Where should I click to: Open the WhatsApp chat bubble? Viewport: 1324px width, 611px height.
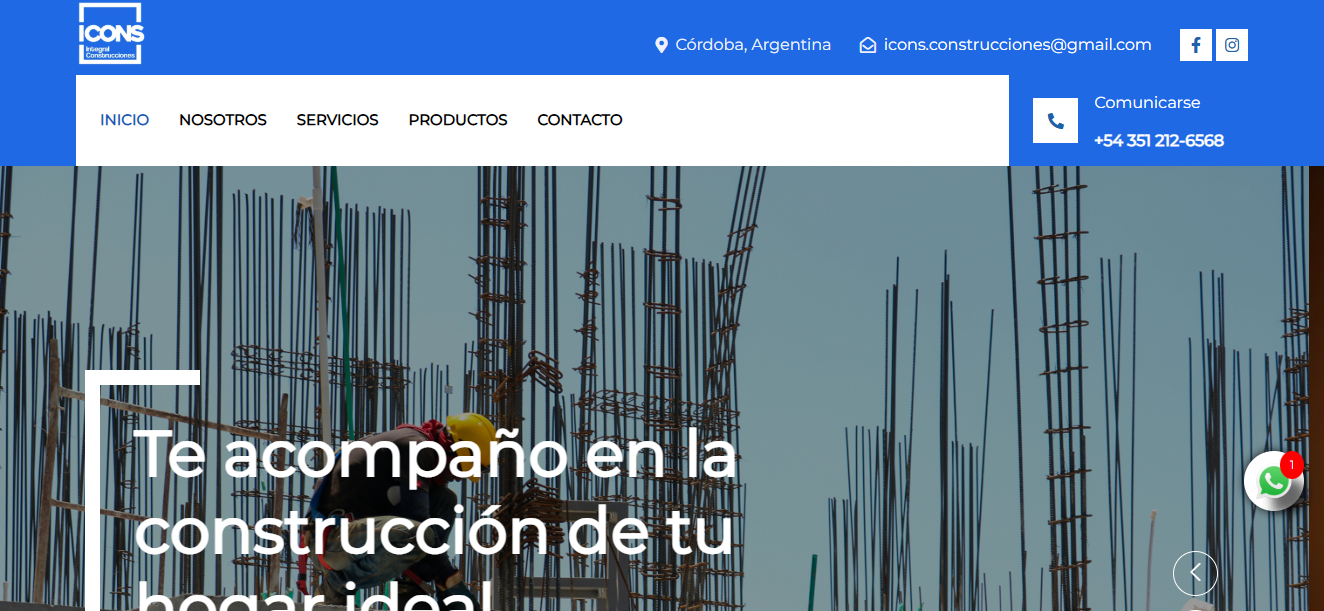coord(1273,482)
